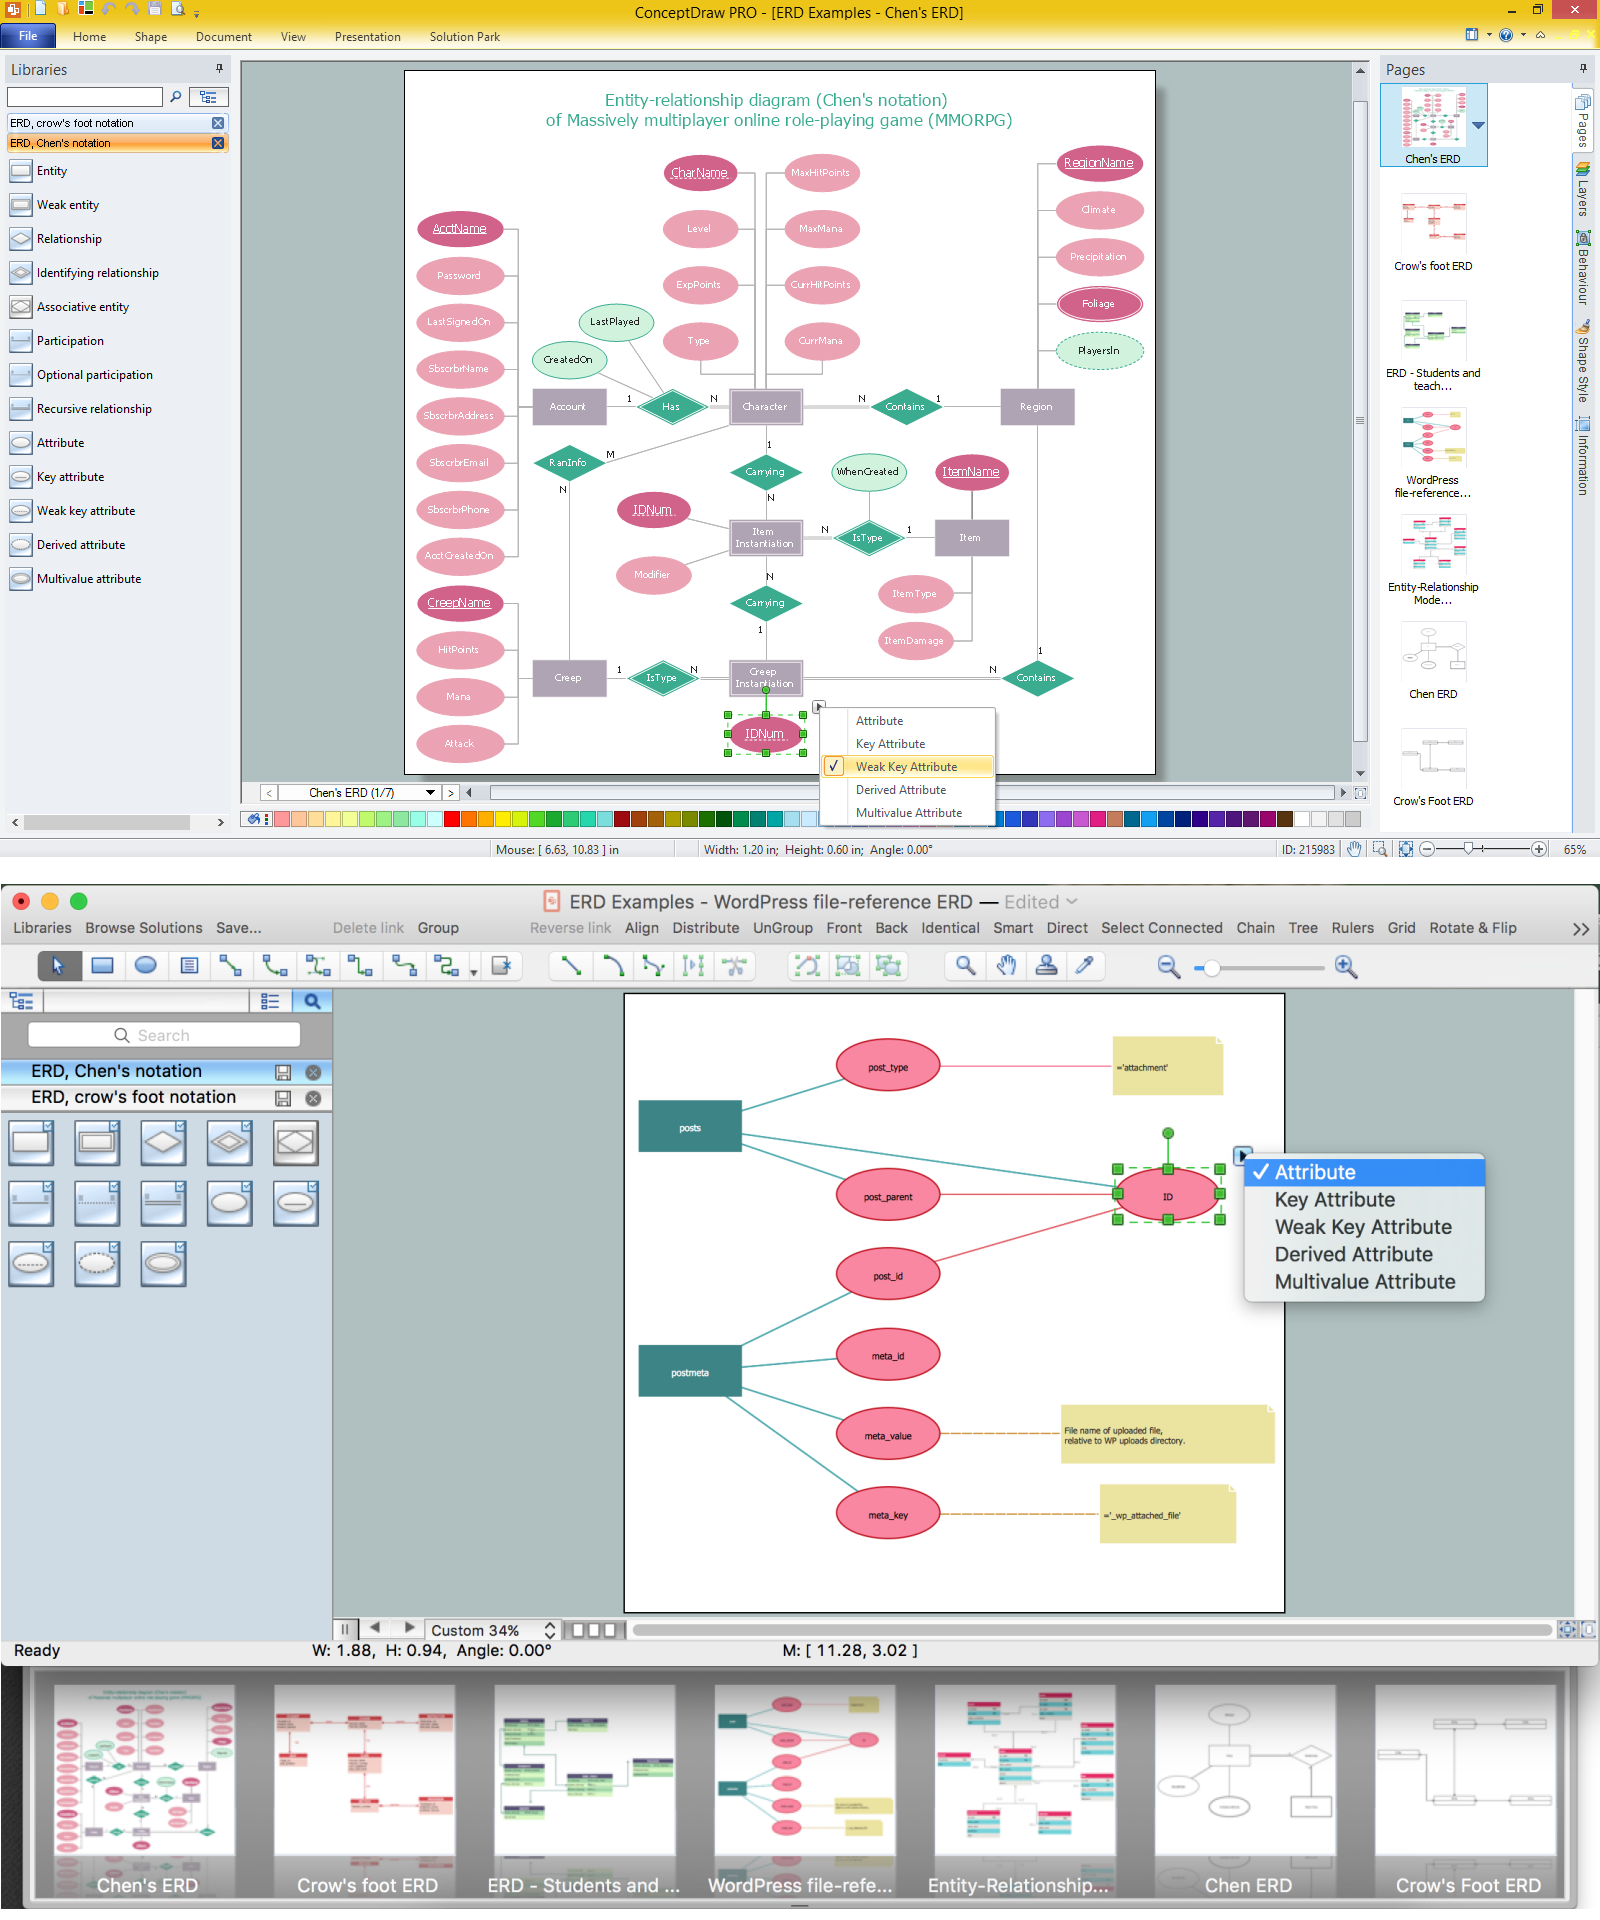This screenshot has width=1600, height=1920.
Task: Click the Mac library search field
Action: [164, 1035]
